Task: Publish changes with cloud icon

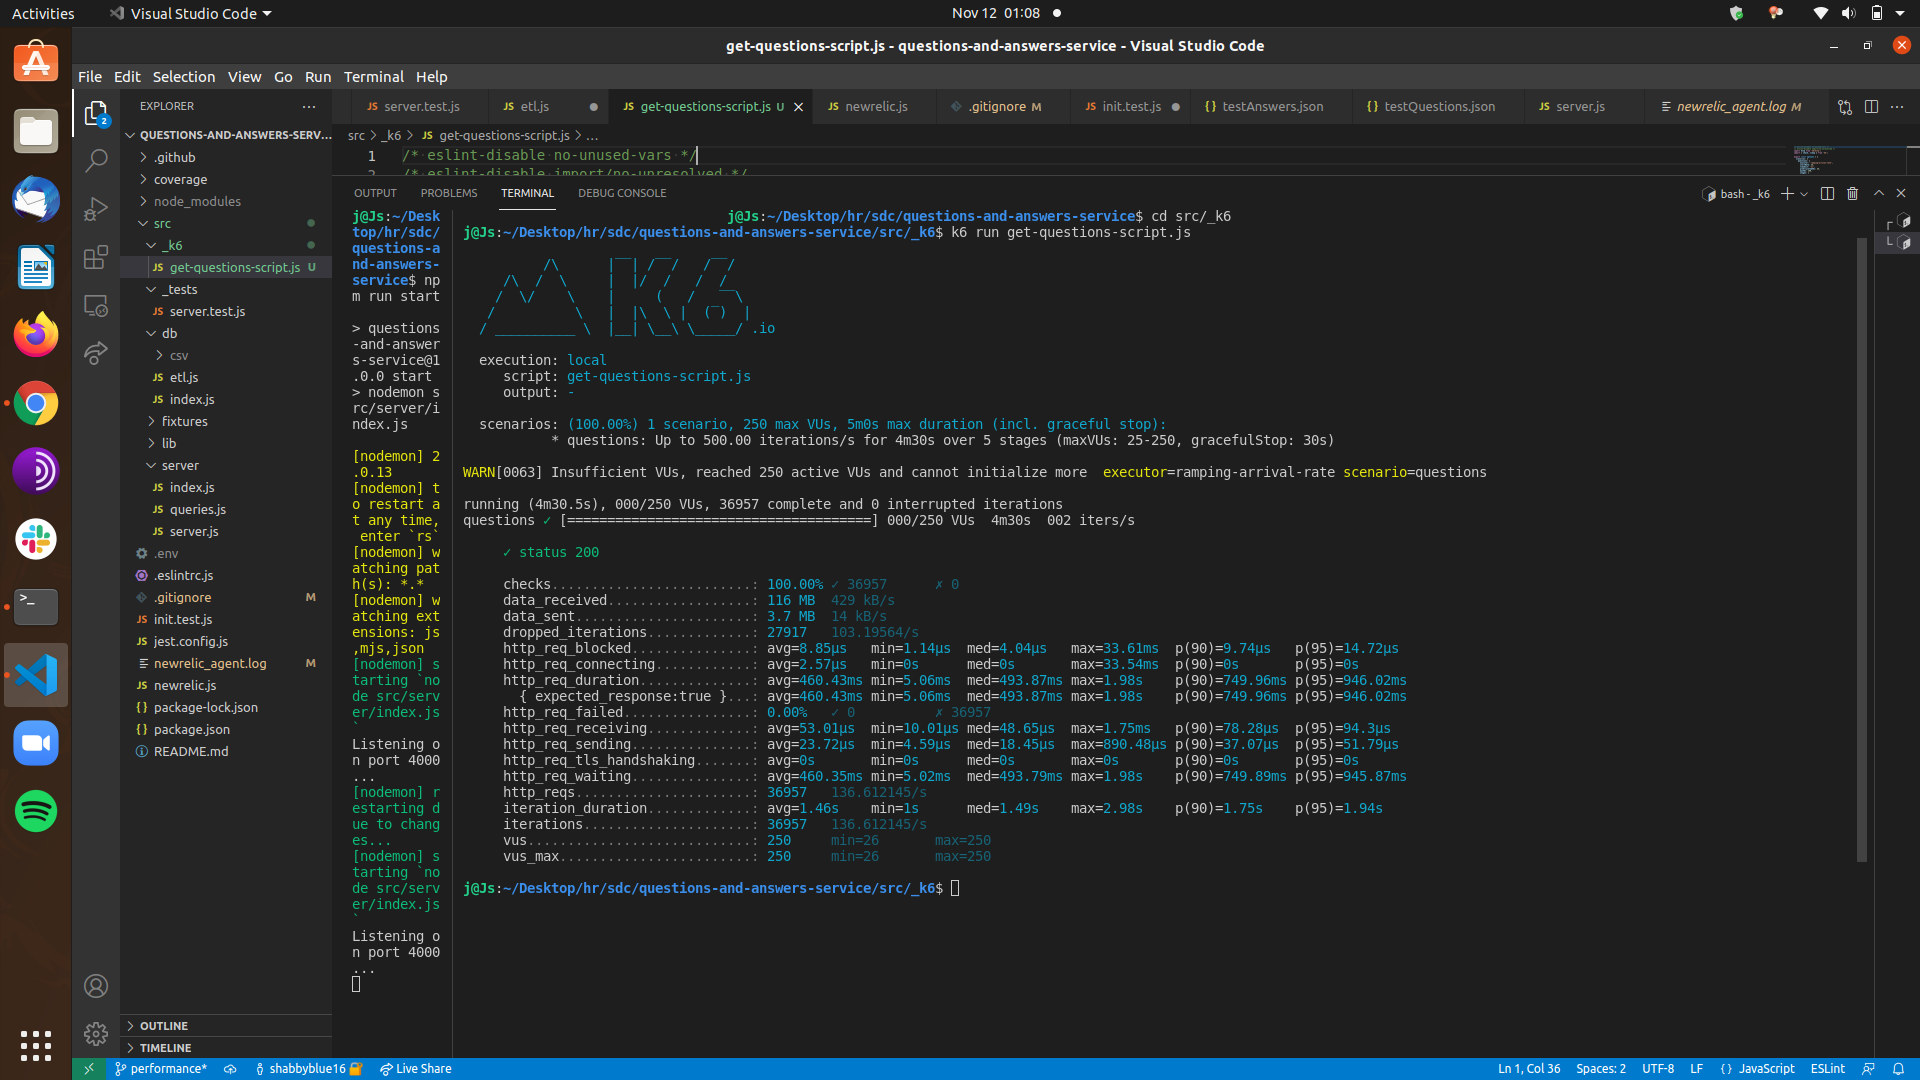Action: click(230, 1069)
